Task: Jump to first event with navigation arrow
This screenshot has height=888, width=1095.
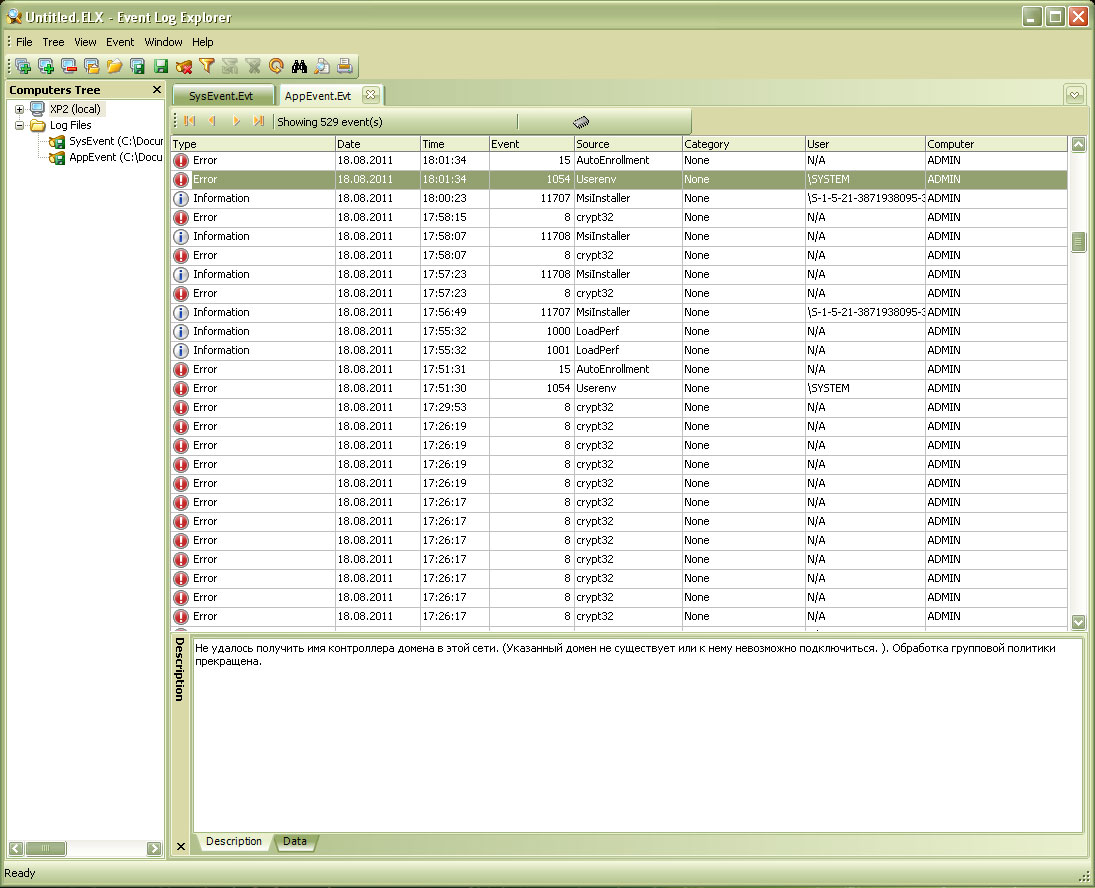Action: (x=190, y=122)
